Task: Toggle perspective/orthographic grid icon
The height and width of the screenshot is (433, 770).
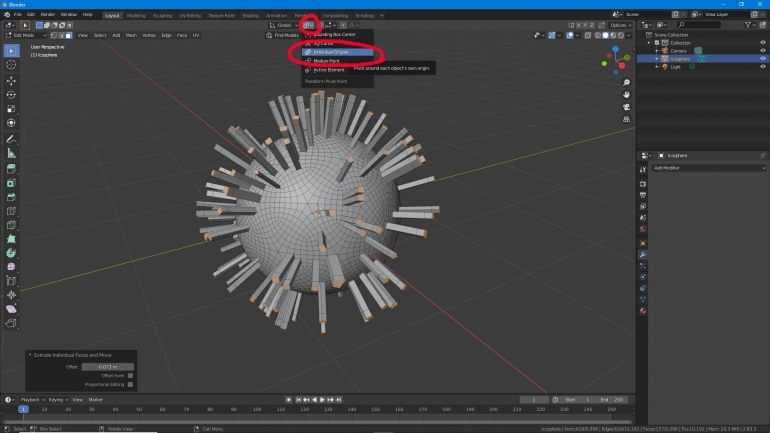Action: (x=626, y=119)
